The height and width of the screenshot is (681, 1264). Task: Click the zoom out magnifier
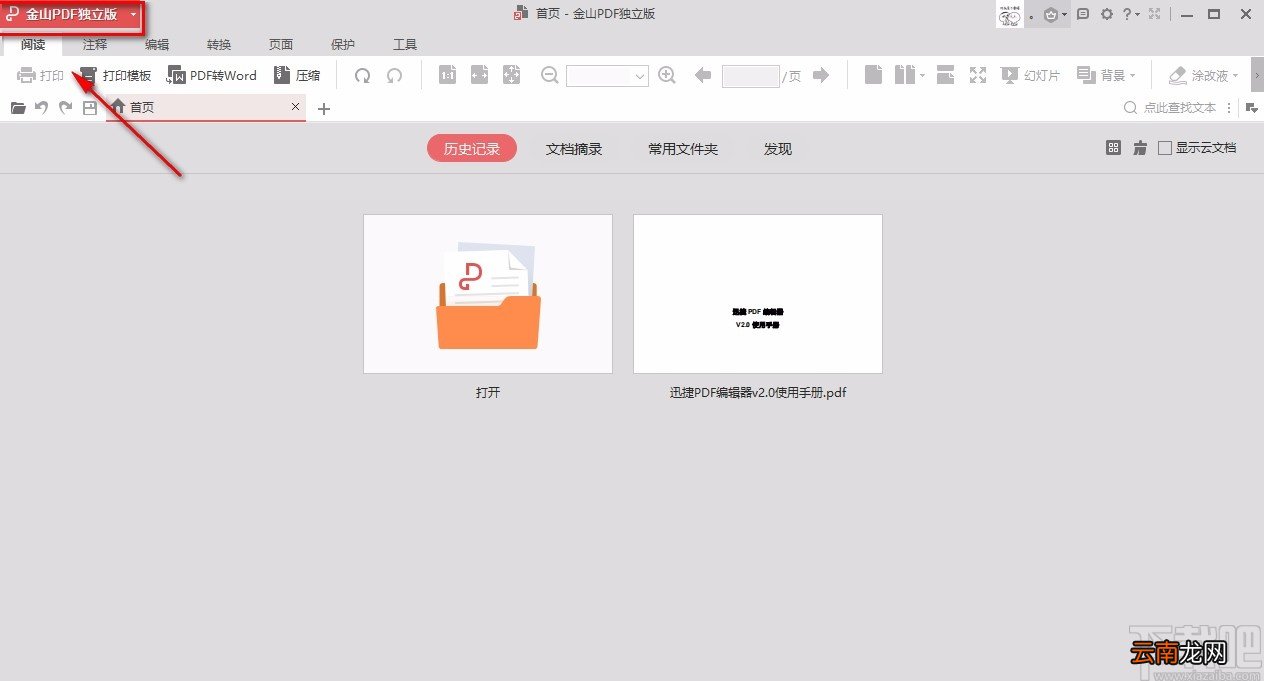point(550,75)
